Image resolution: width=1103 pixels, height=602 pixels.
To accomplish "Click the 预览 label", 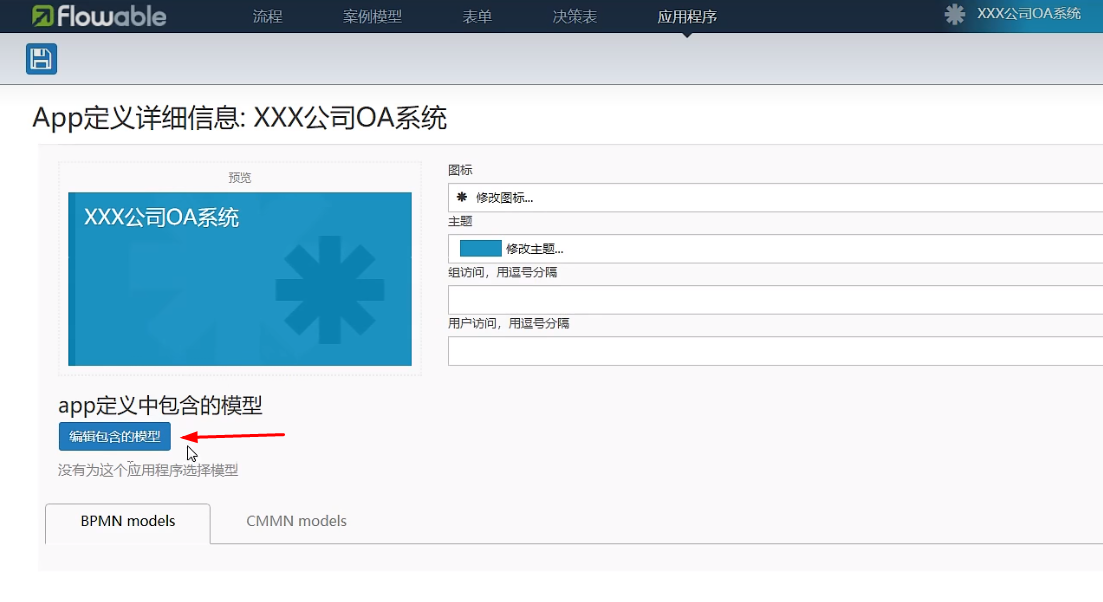I will click(x=240, y=177).
